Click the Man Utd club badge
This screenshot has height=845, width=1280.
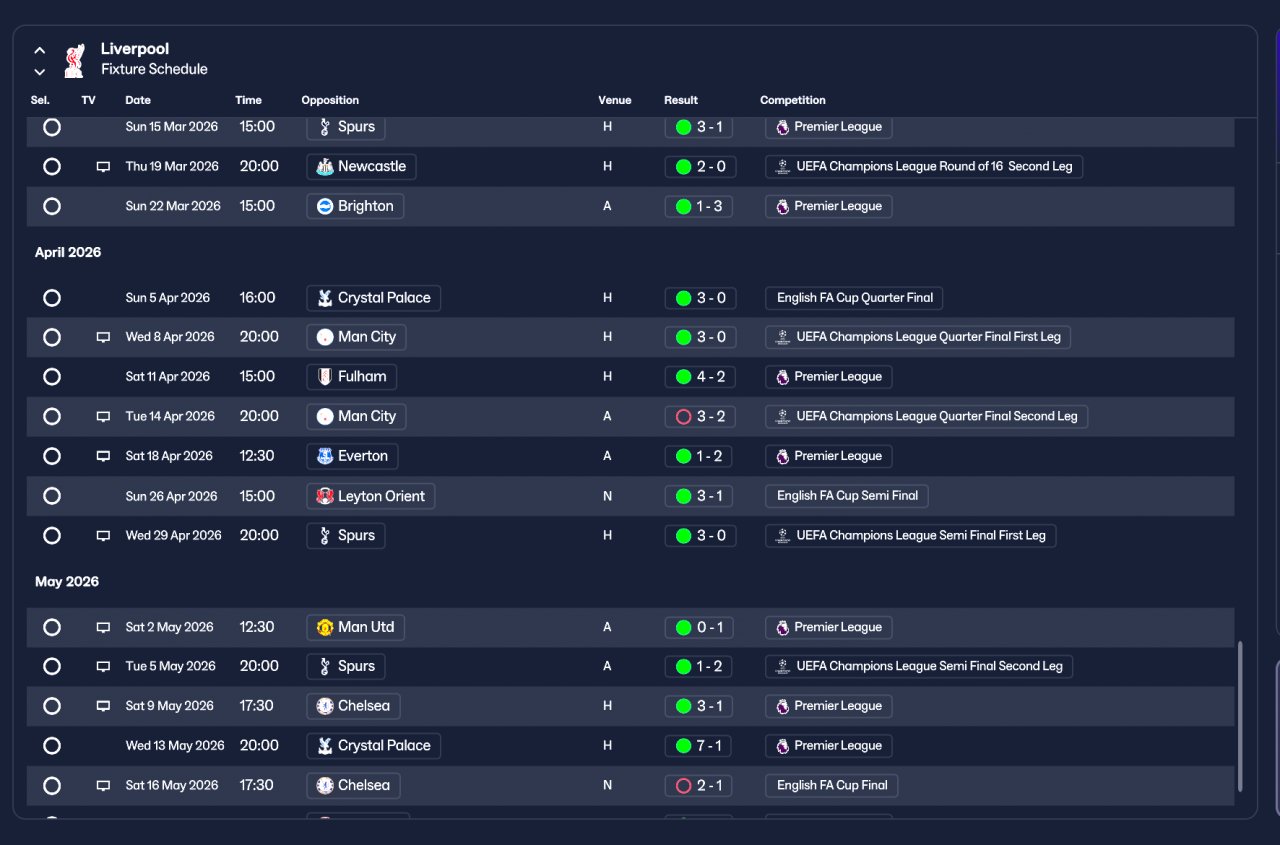[324, 627]
